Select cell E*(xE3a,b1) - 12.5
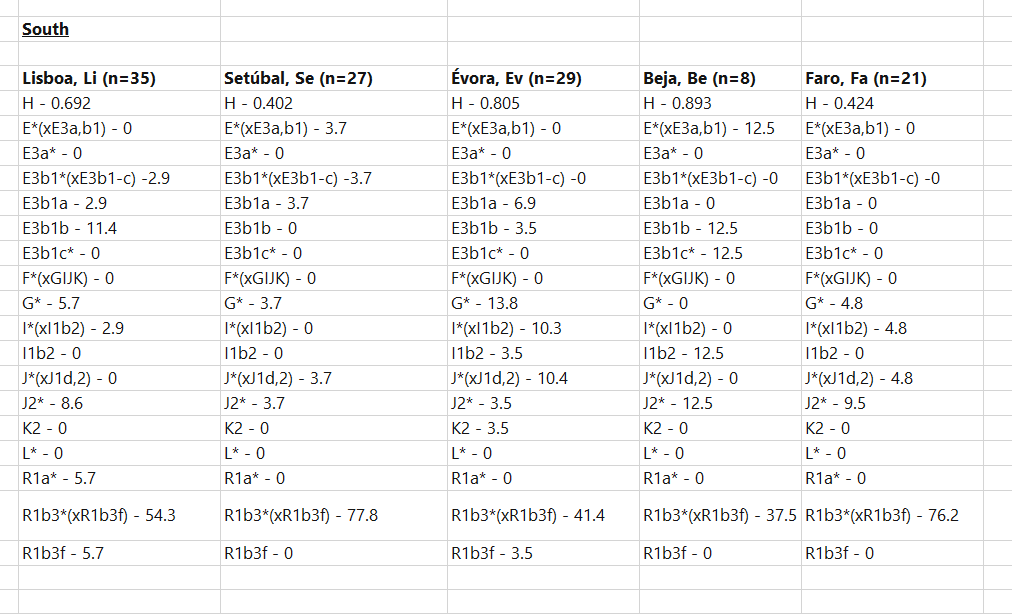1012x614 pixels. tap(720, 128)
